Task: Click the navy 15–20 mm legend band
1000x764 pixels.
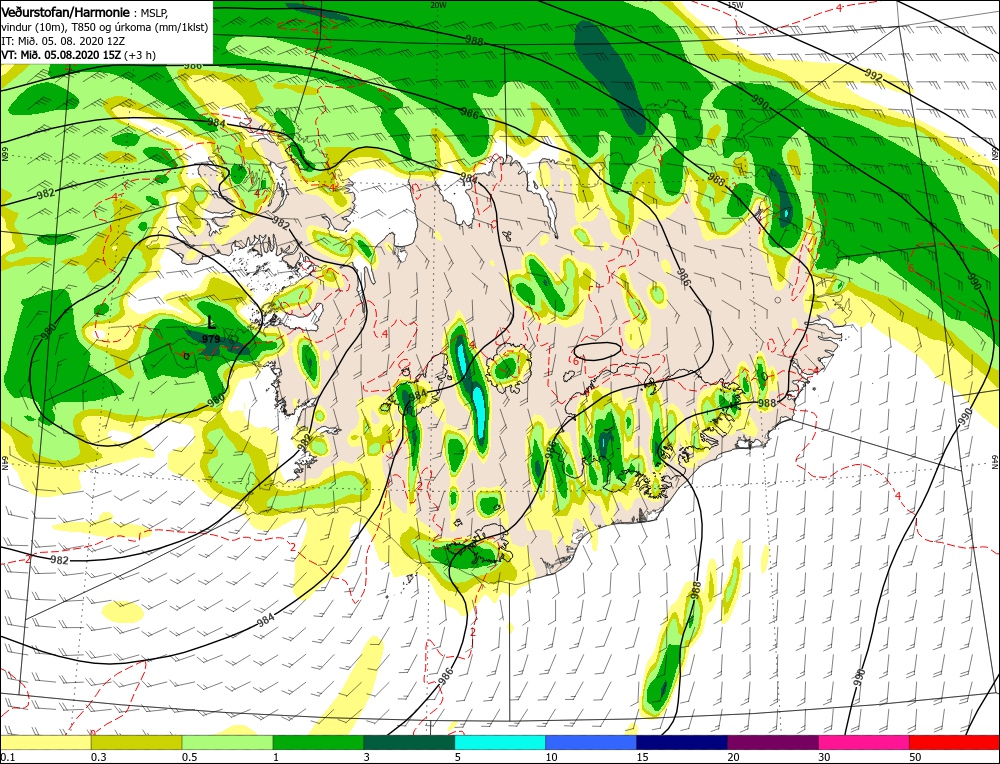Action: coord(682,742)
